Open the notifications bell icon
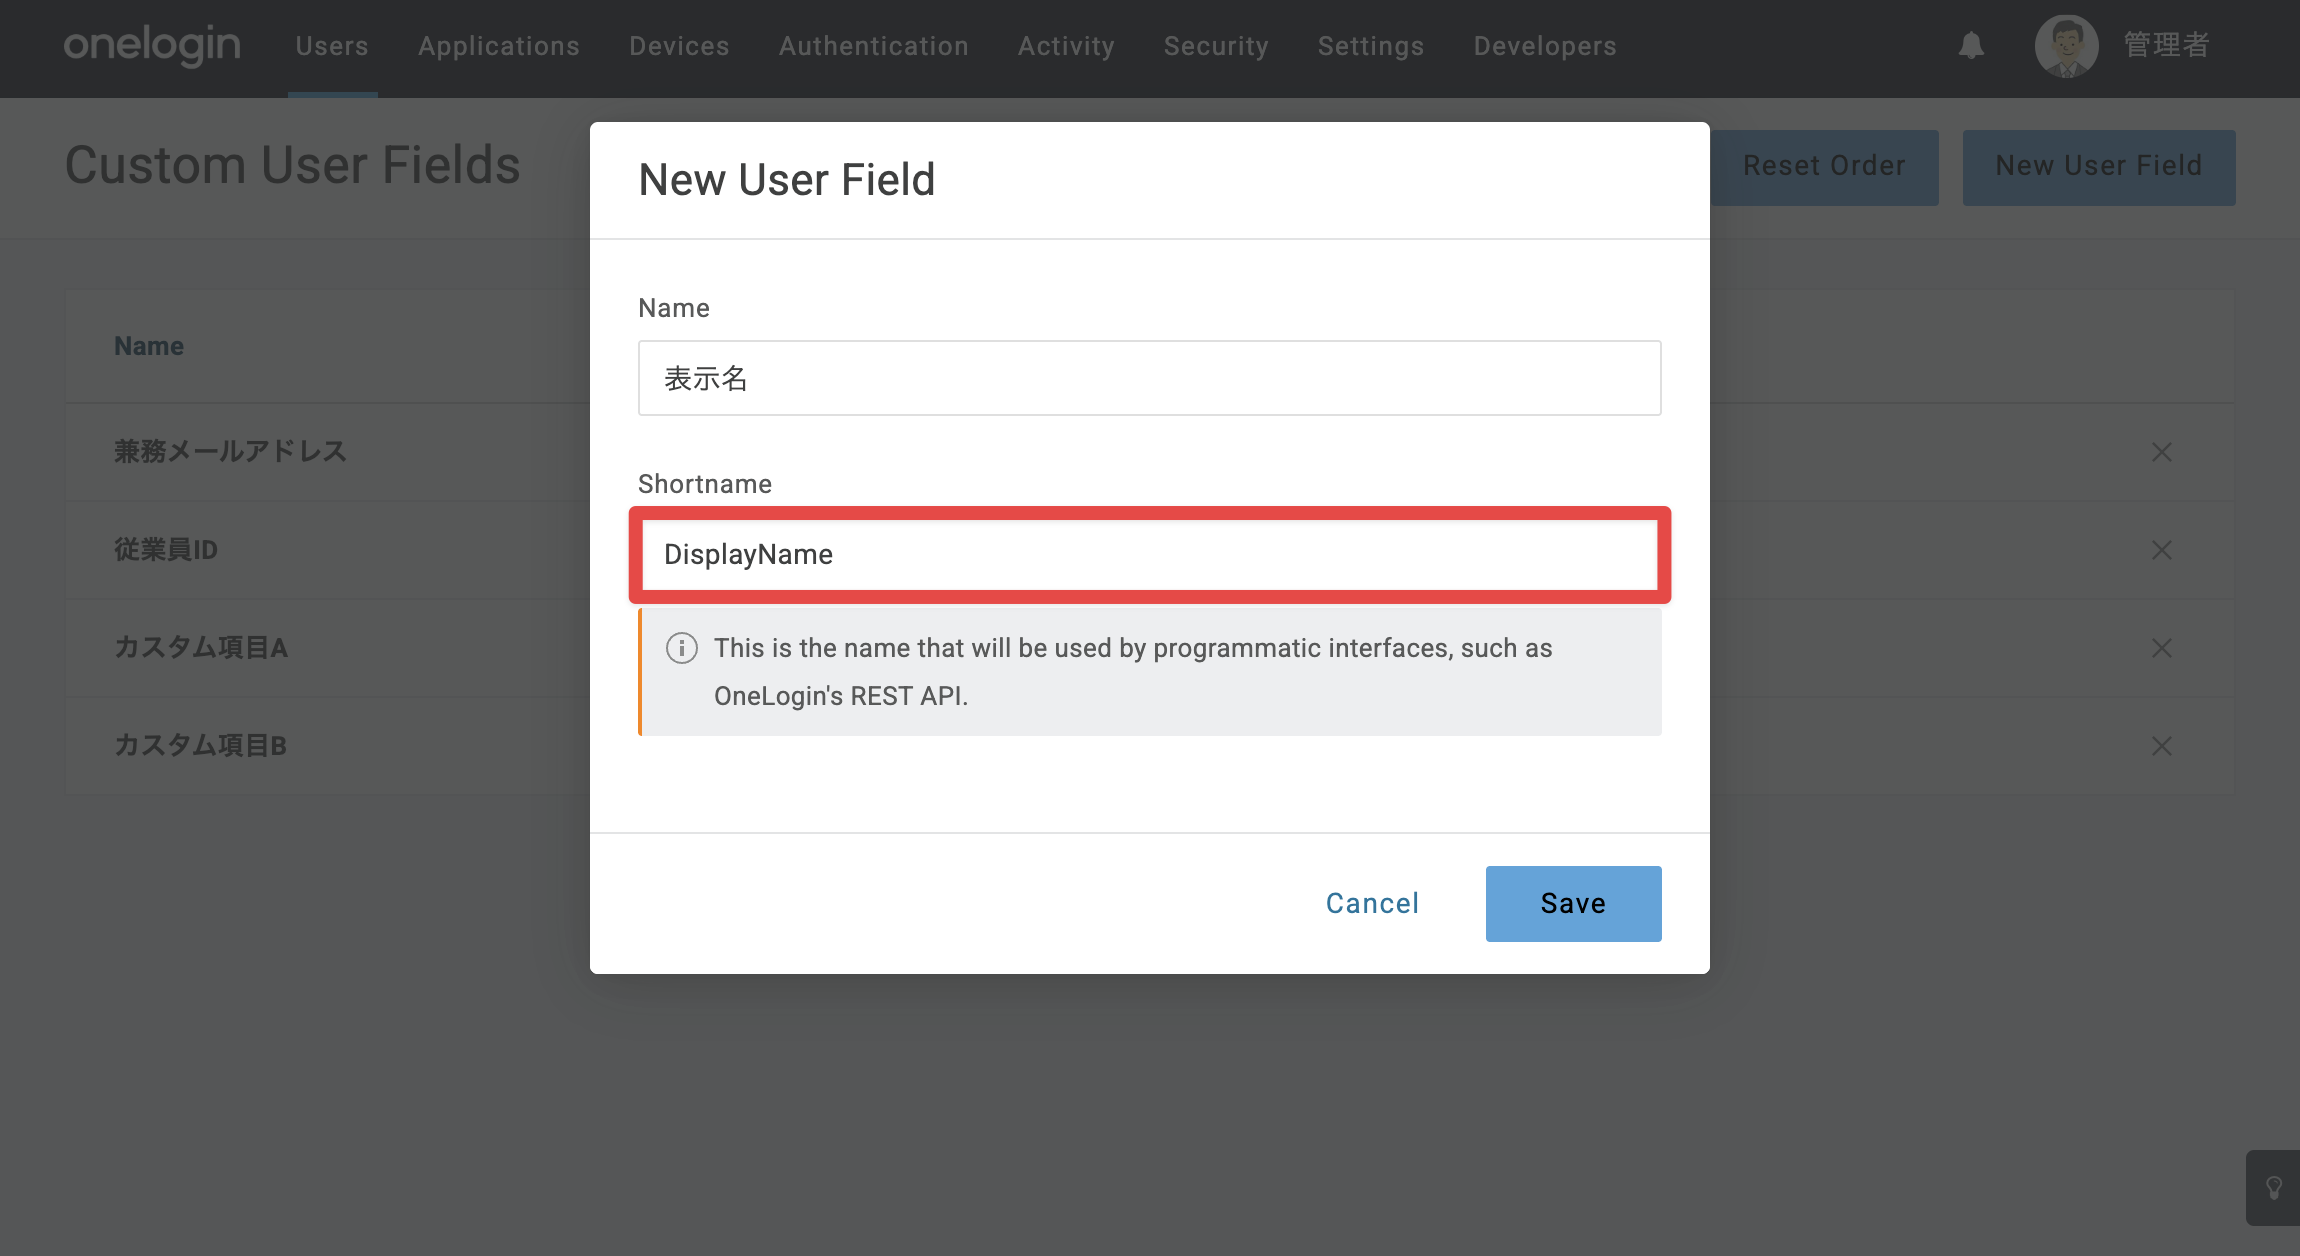Image resolution: width=2300 pixels, height=1256 pixels. [x=1971, y=46]
